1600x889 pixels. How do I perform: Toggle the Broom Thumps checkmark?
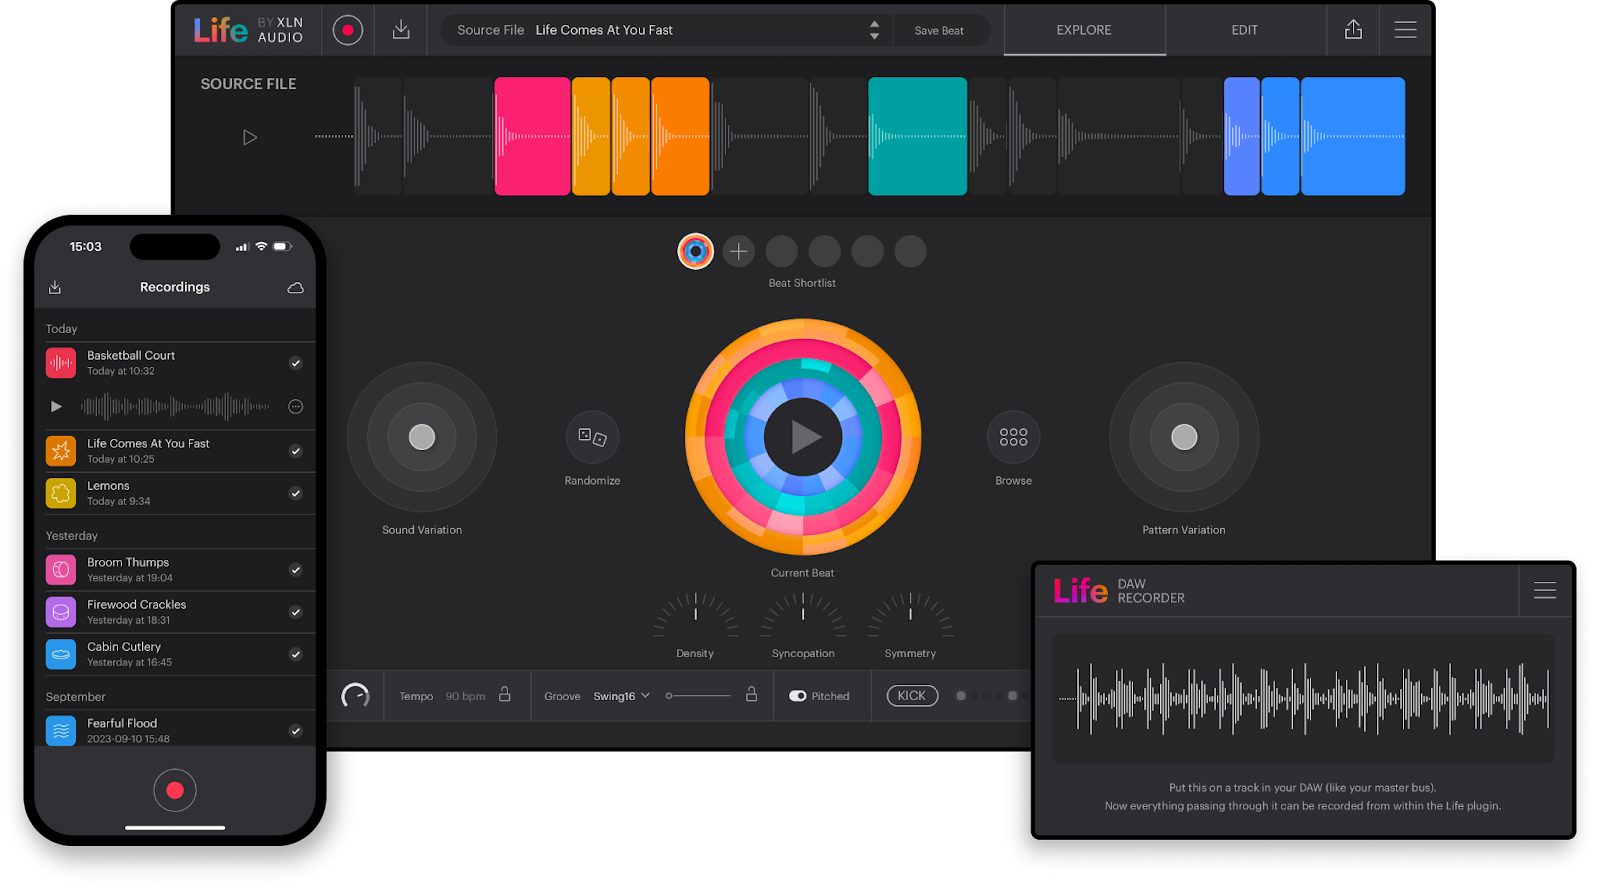[295, 570]
